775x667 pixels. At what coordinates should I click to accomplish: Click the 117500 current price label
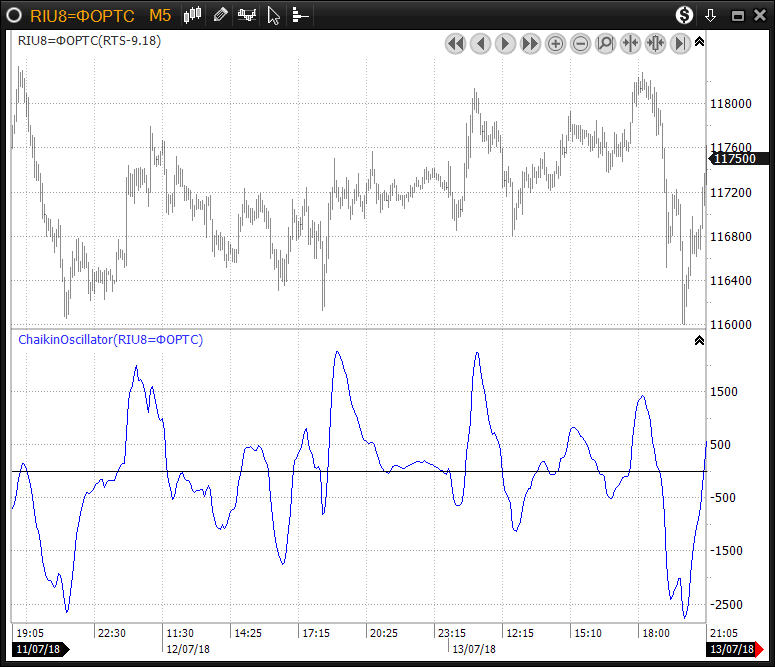pyautogui.click(x=736, y=159)
